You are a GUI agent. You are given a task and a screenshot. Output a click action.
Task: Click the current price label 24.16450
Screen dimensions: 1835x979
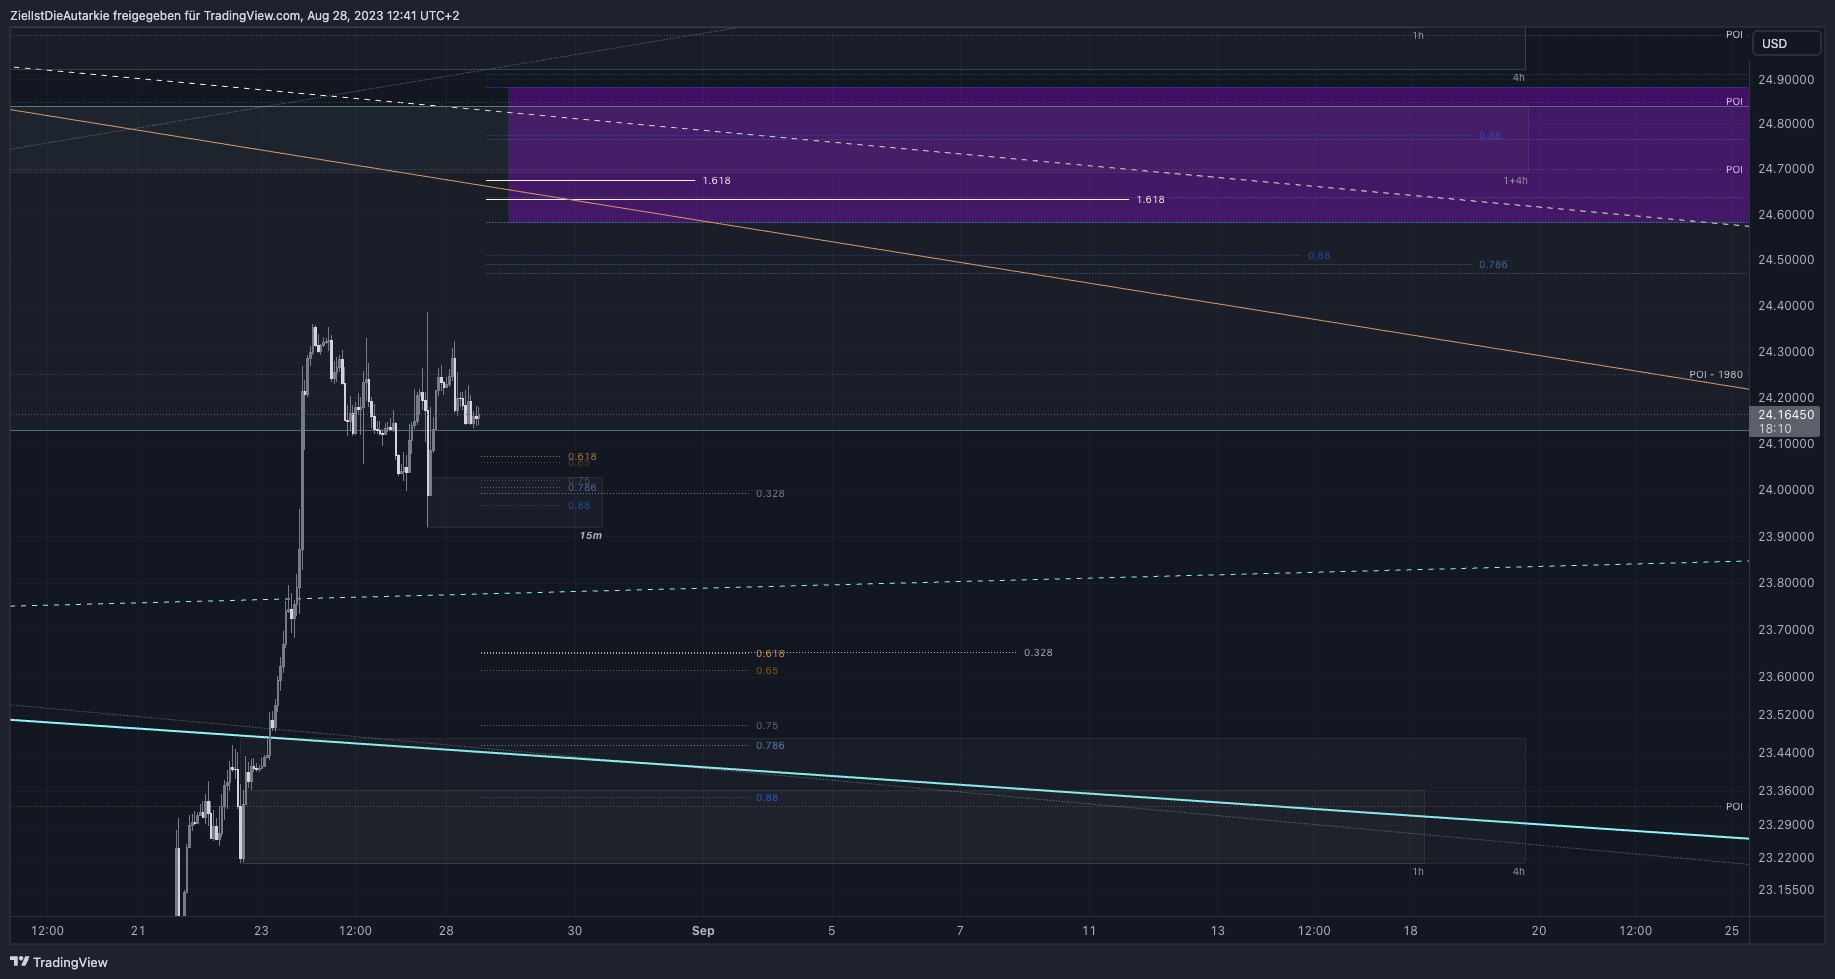coord(1785,414)
